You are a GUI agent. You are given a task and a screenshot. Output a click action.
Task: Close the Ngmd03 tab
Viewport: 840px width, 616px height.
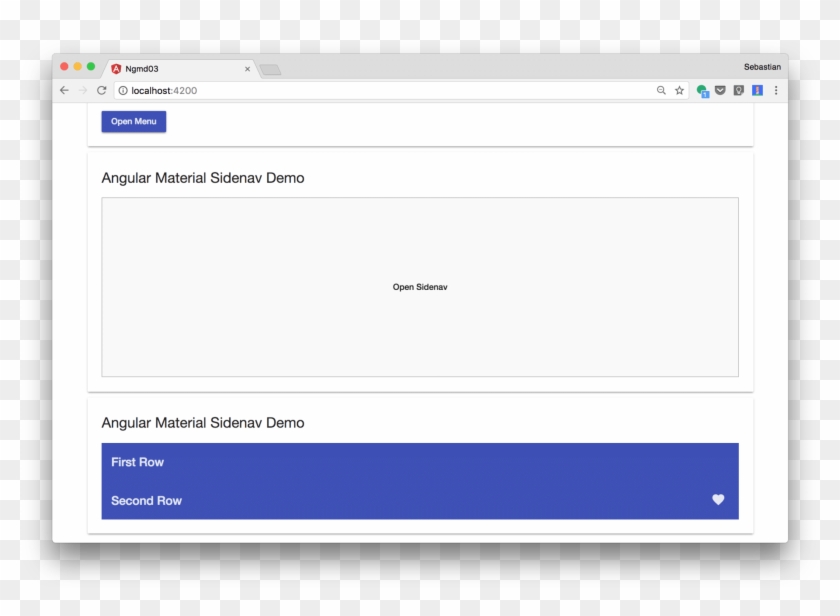[x=247, y=69]
